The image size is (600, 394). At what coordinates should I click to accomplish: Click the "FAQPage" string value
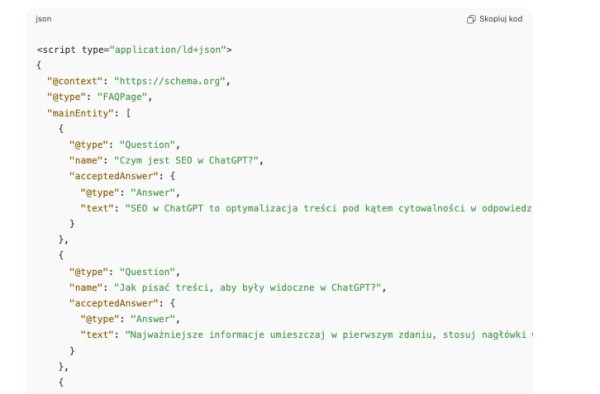tap(122, 97)
